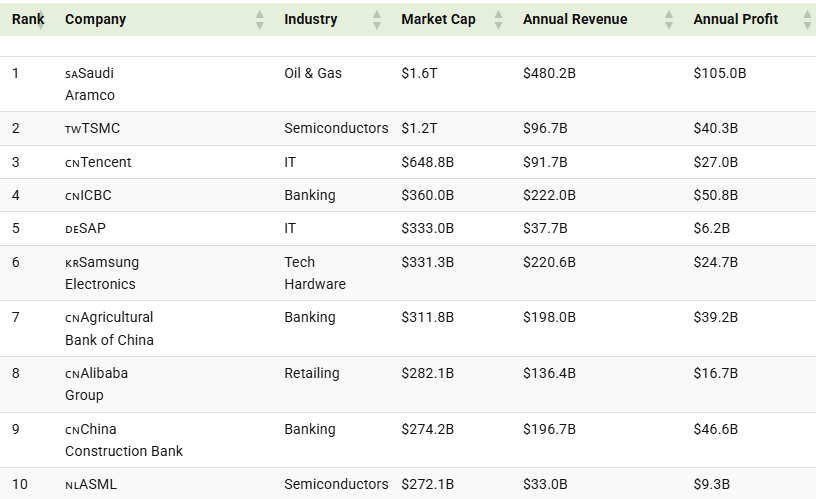Image resolution: width=816 pixels, height=499 pixels.
Task: Click the Market Cap sort arrows
Action: coord(498,20)
